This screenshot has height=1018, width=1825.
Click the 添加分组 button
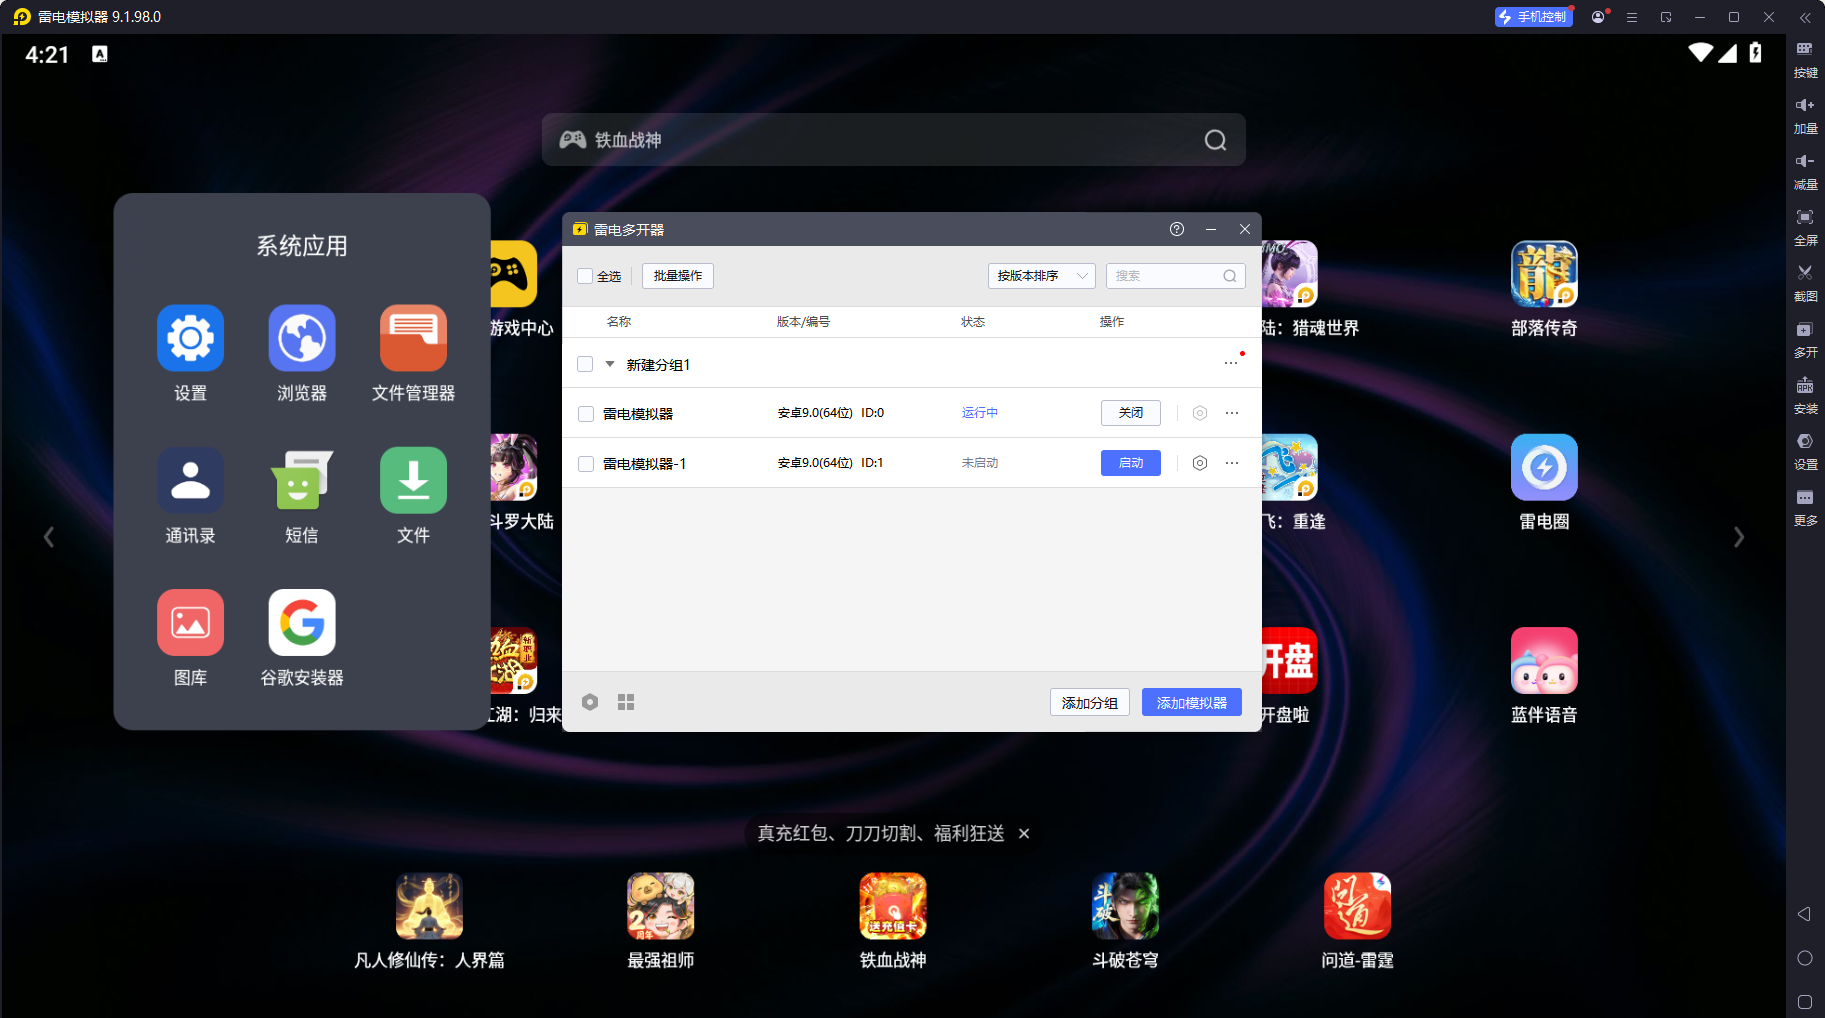click(1090, 703)
